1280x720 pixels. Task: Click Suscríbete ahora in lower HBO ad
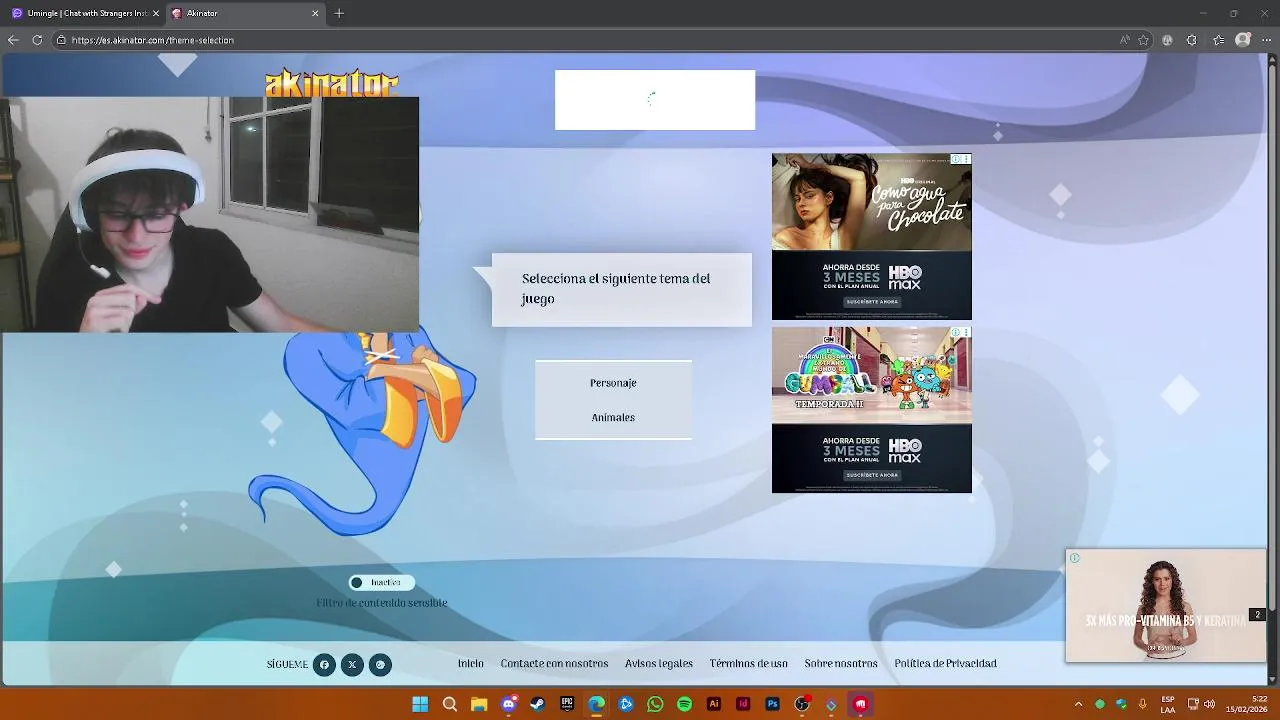click(x=872, y=475)
